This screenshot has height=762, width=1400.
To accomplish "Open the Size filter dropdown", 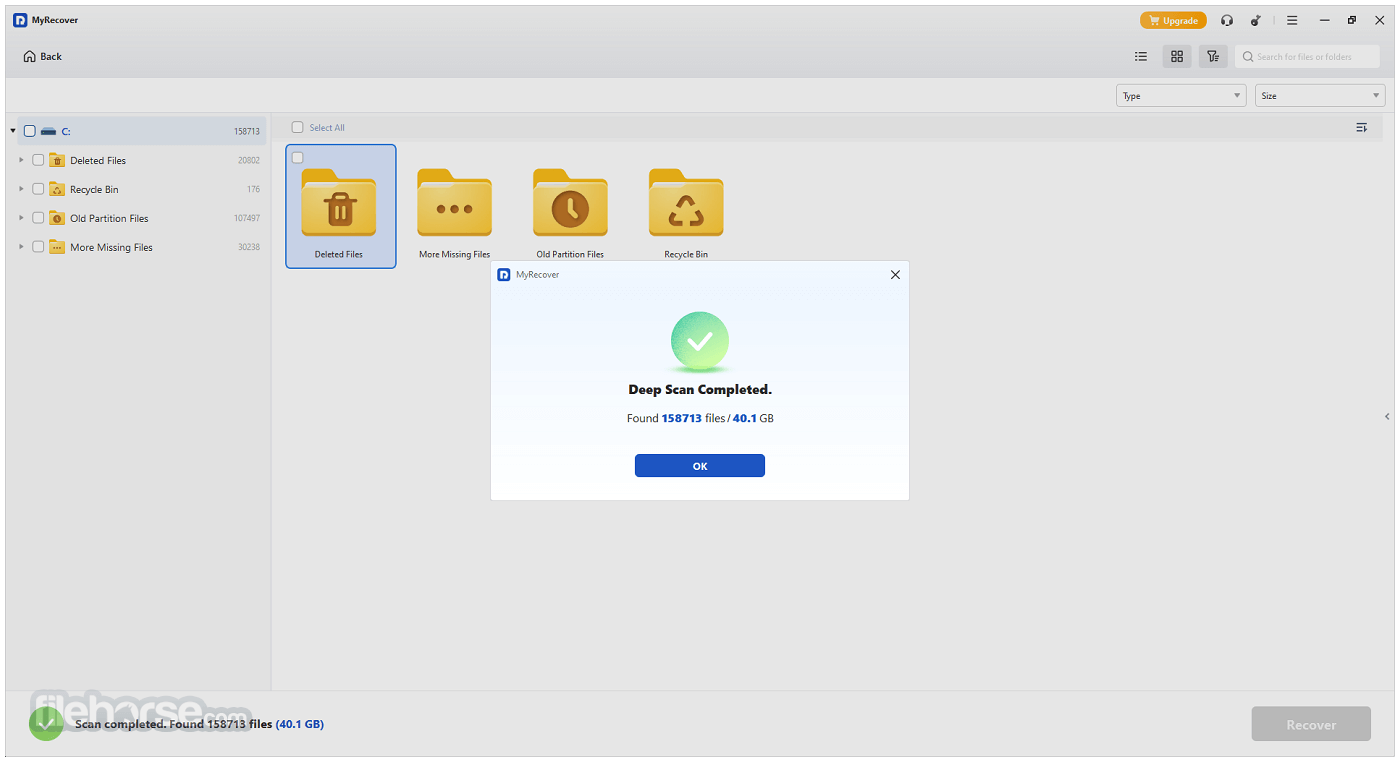I will point(1320,96).
